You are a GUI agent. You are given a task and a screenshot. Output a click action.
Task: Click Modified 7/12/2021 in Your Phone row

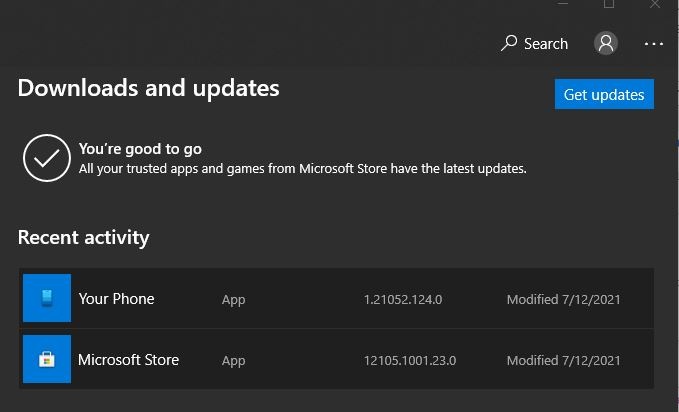(563, 299)
